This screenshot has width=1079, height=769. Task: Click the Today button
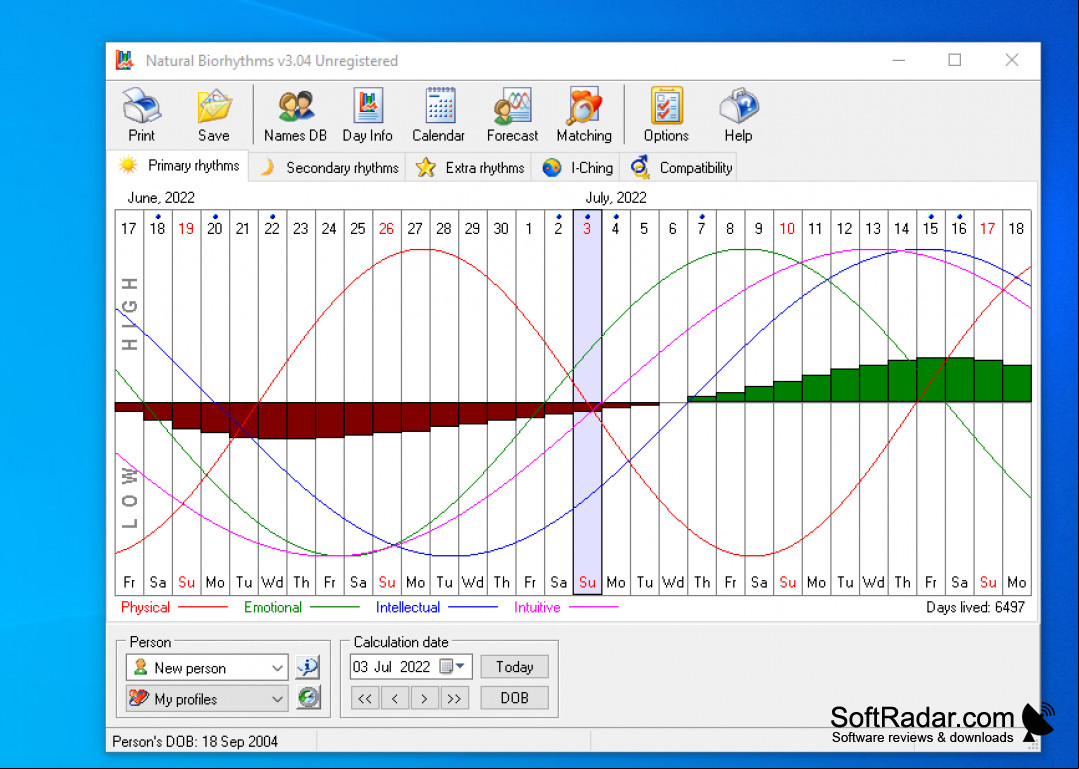tap(515, 667)
